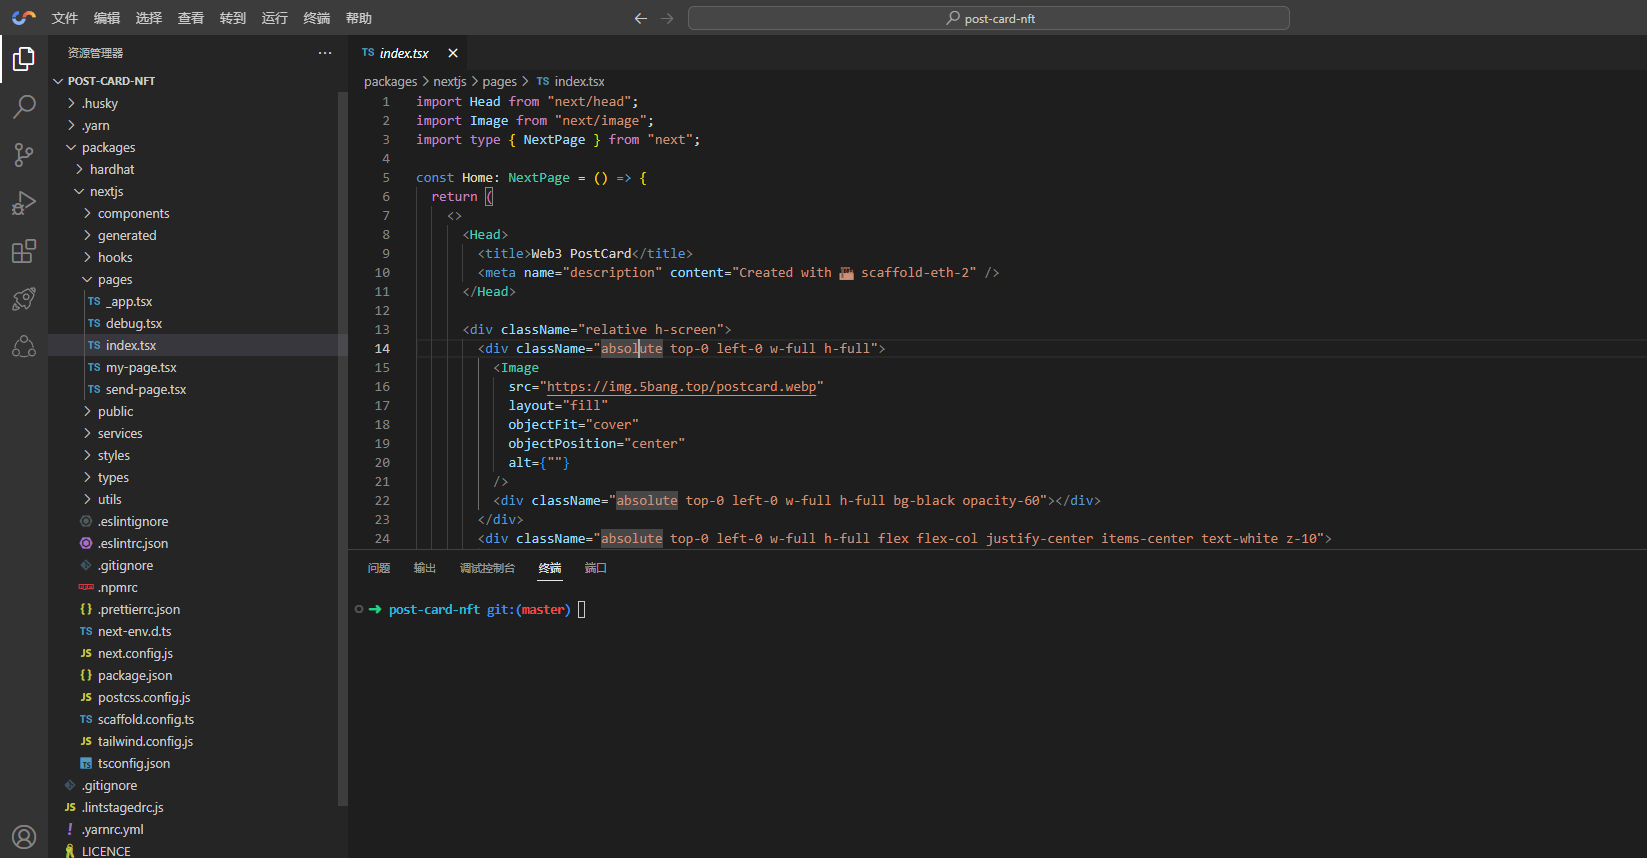Image resolution: width=1647 pixels, height=858 pixels.
Task: Follow the postcard.webp image URL link
Action: click(682, 386)
